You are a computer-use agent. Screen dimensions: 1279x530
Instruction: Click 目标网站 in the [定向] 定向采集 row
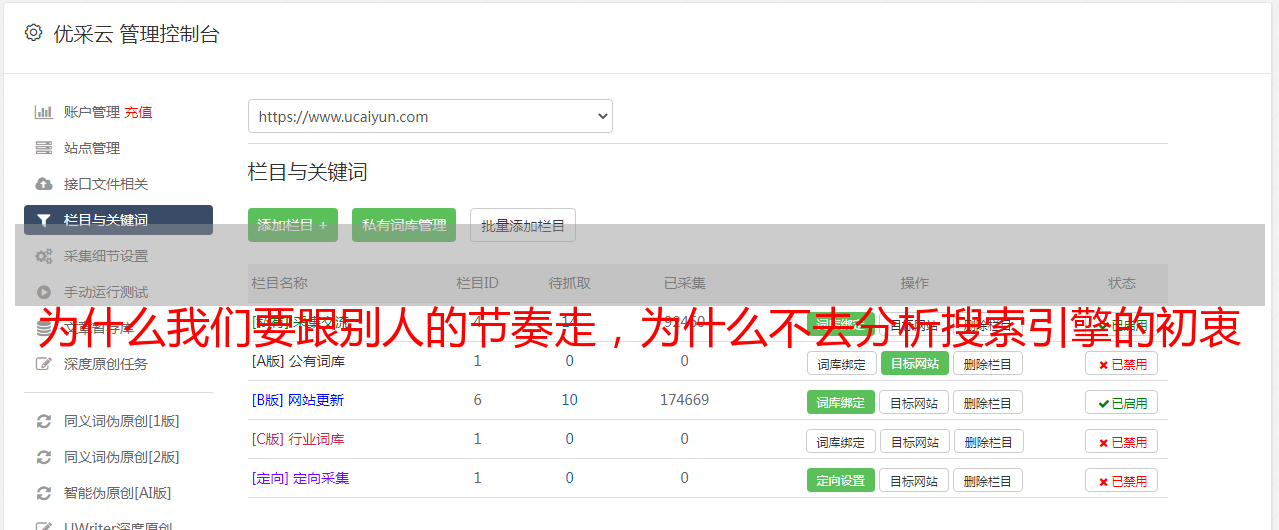(914, 480)
